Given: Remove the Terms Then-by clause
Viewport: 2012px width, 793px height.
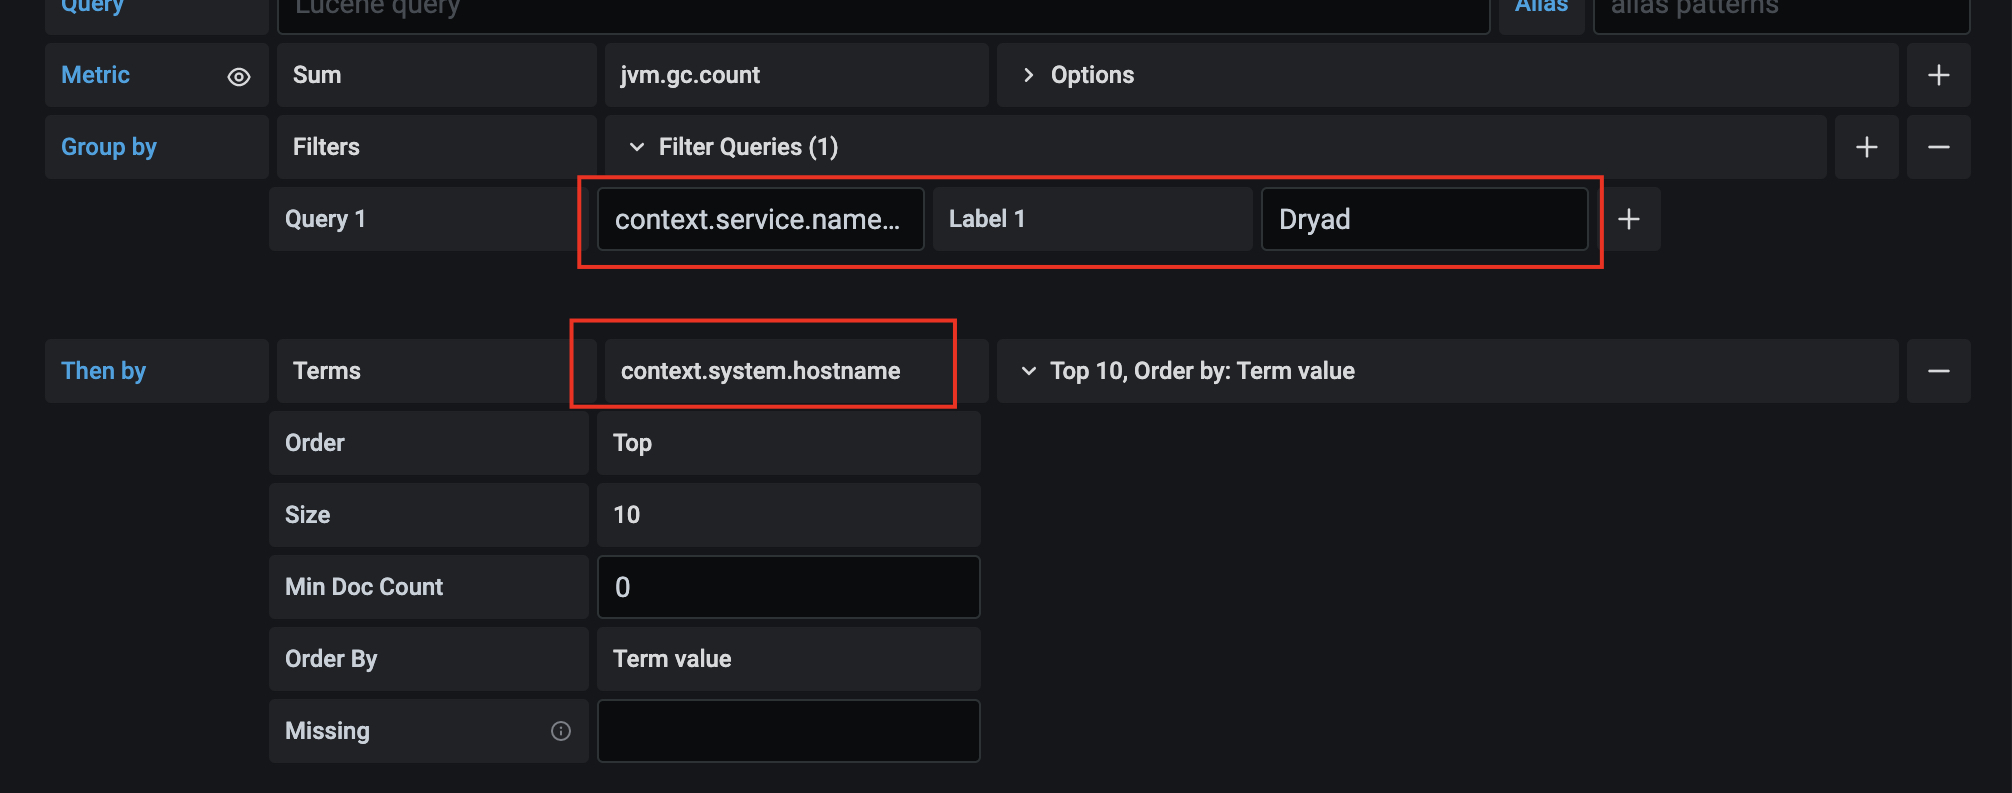Looking at the screenshot, I should (x=1938, y=370).
